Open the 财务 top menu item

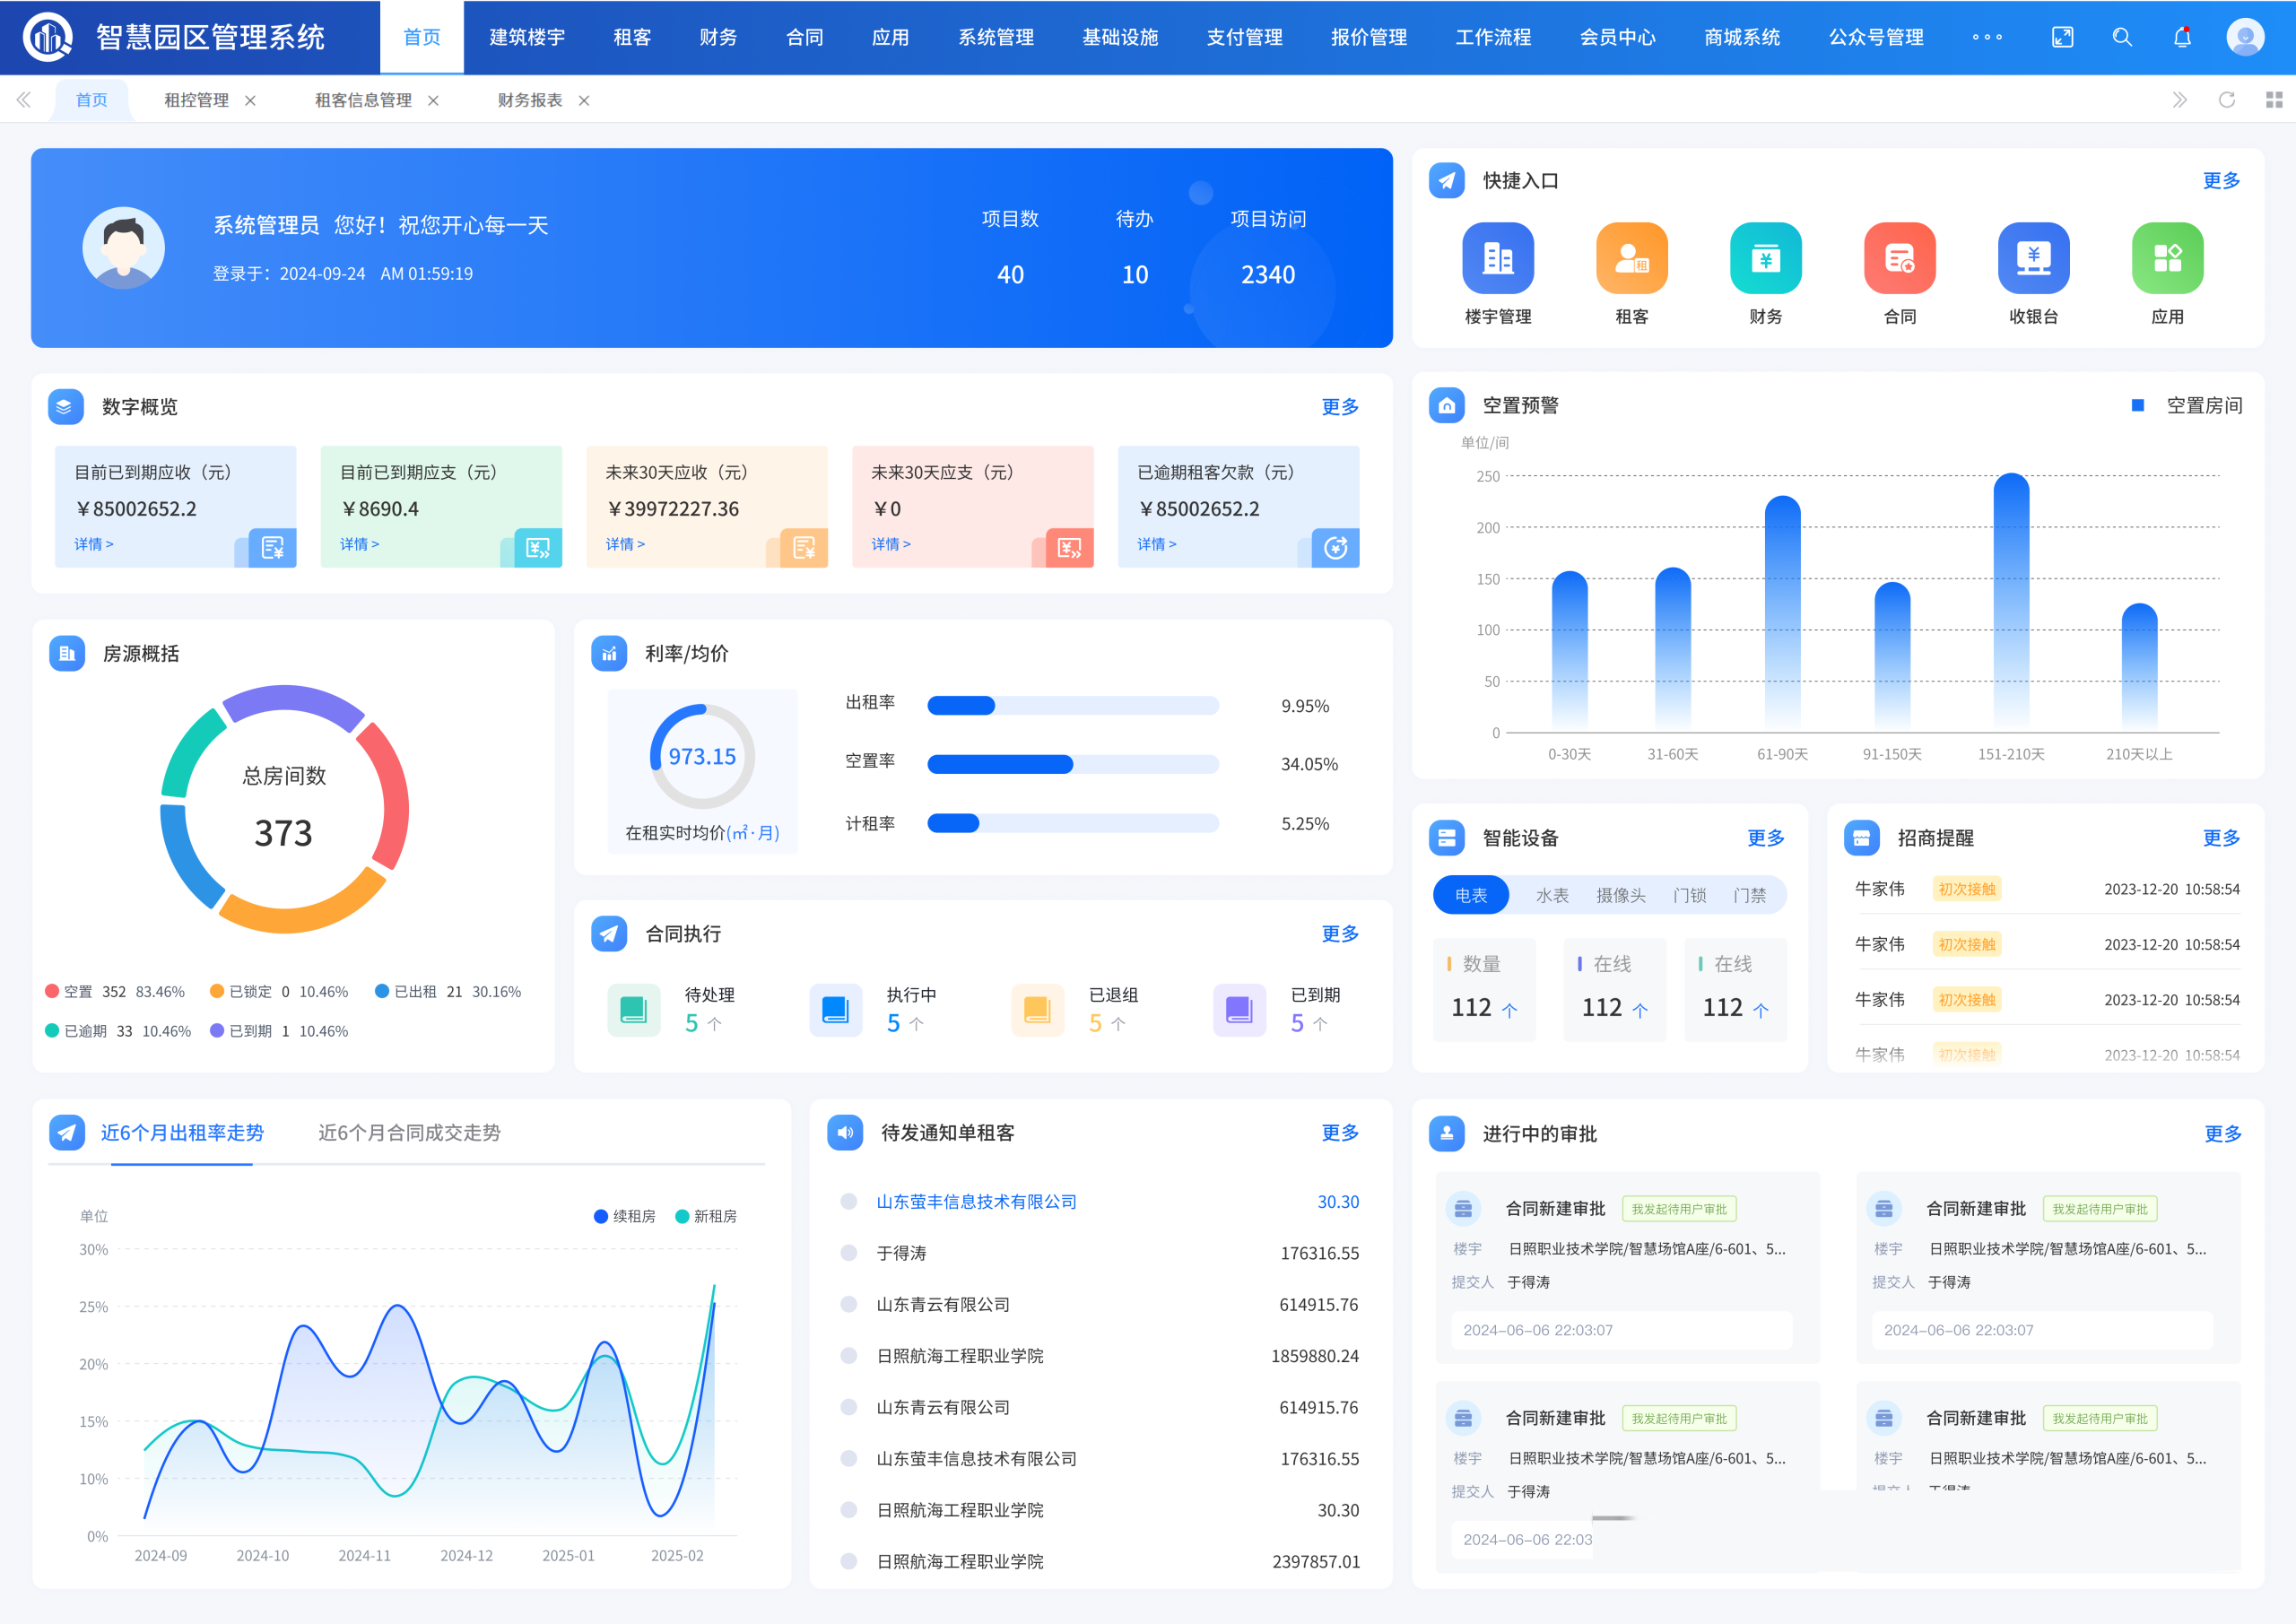pyautogui.click(x=718, y=37)
